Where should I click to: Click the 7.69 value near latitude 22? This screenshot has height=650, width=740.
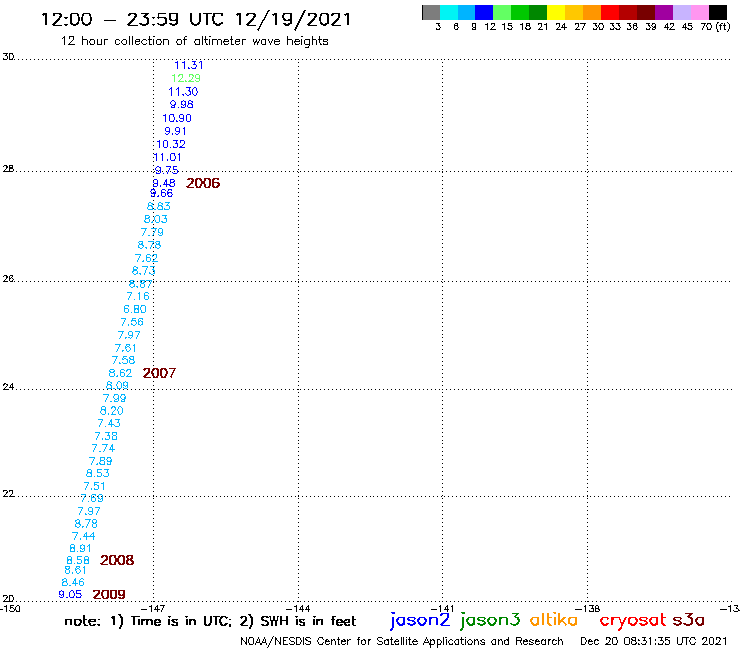tap(92, 498)
